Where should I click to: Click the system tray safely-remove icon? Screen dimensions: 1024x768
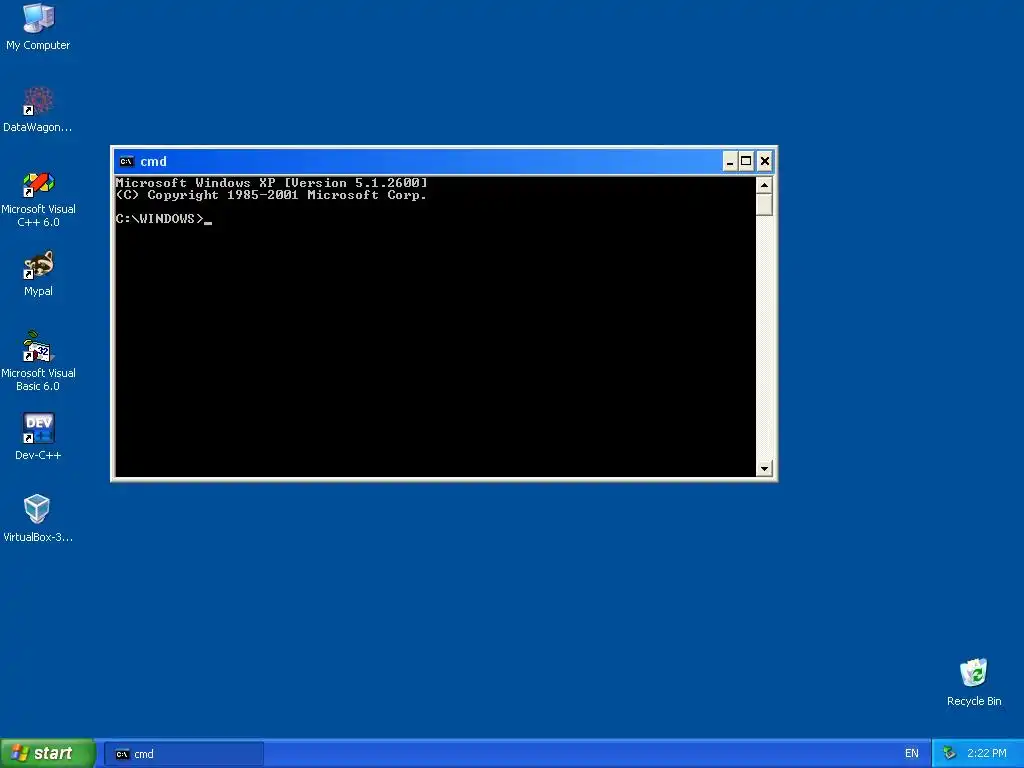(x=950, y=754)
